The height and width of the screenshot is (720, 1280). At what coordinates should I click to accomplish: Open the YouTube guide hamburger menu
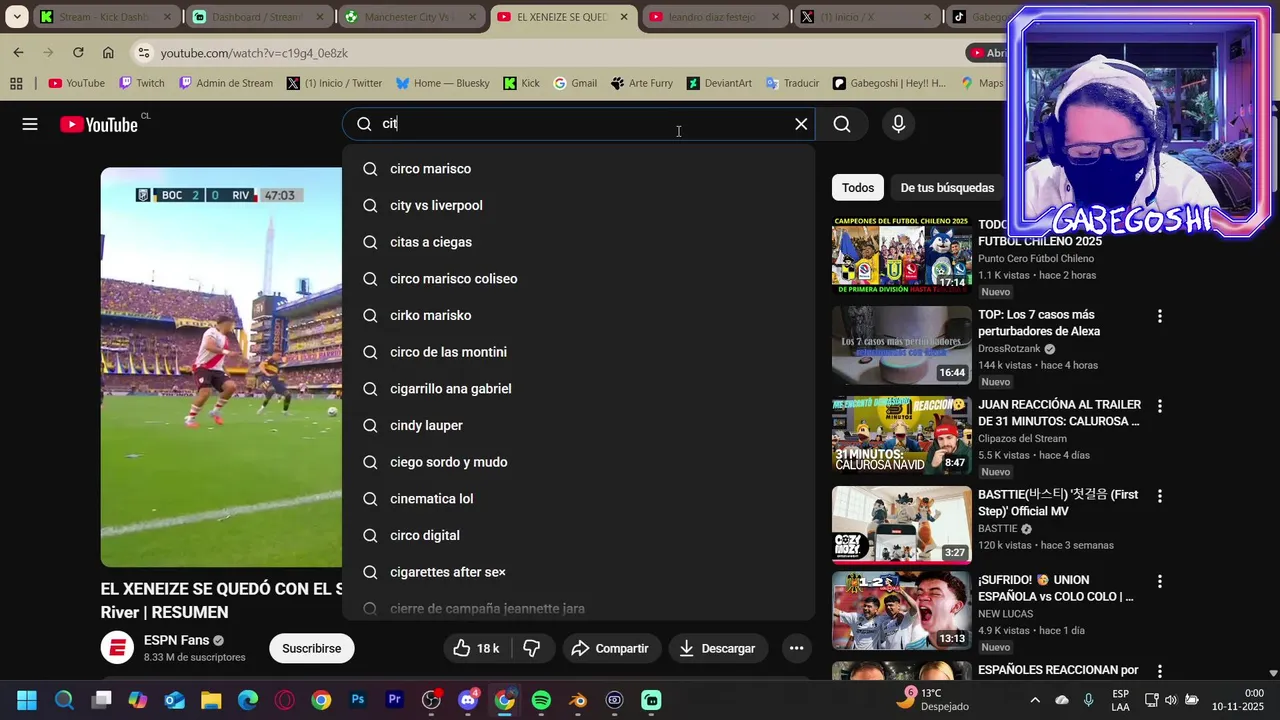[30, 124]
